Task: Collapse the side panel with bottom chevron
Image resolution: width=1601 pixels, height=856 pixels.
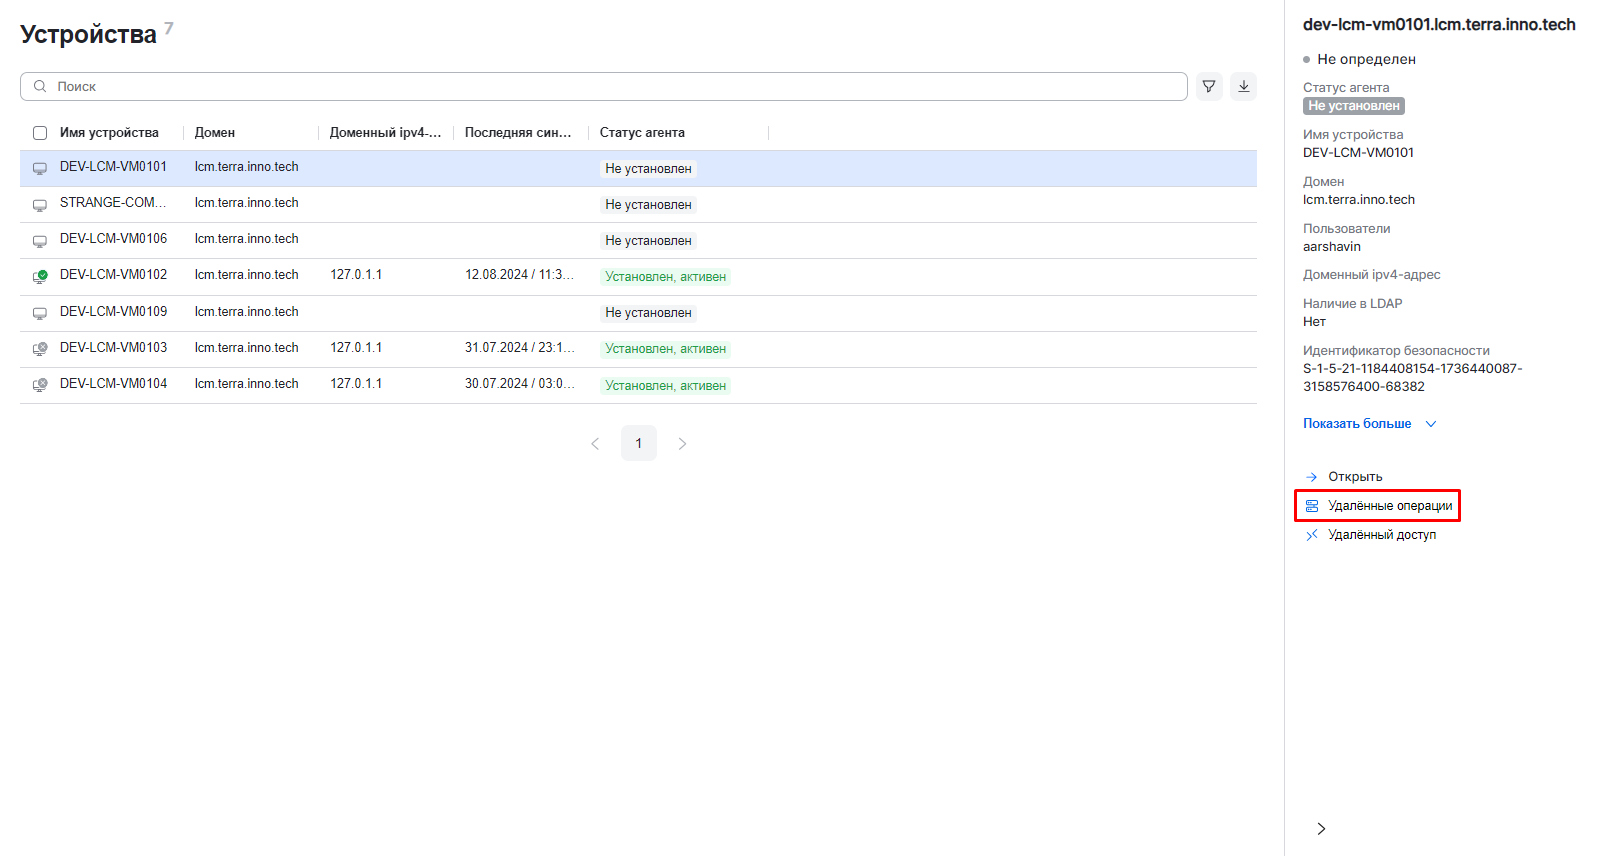Action: [x=1321, y=828]
